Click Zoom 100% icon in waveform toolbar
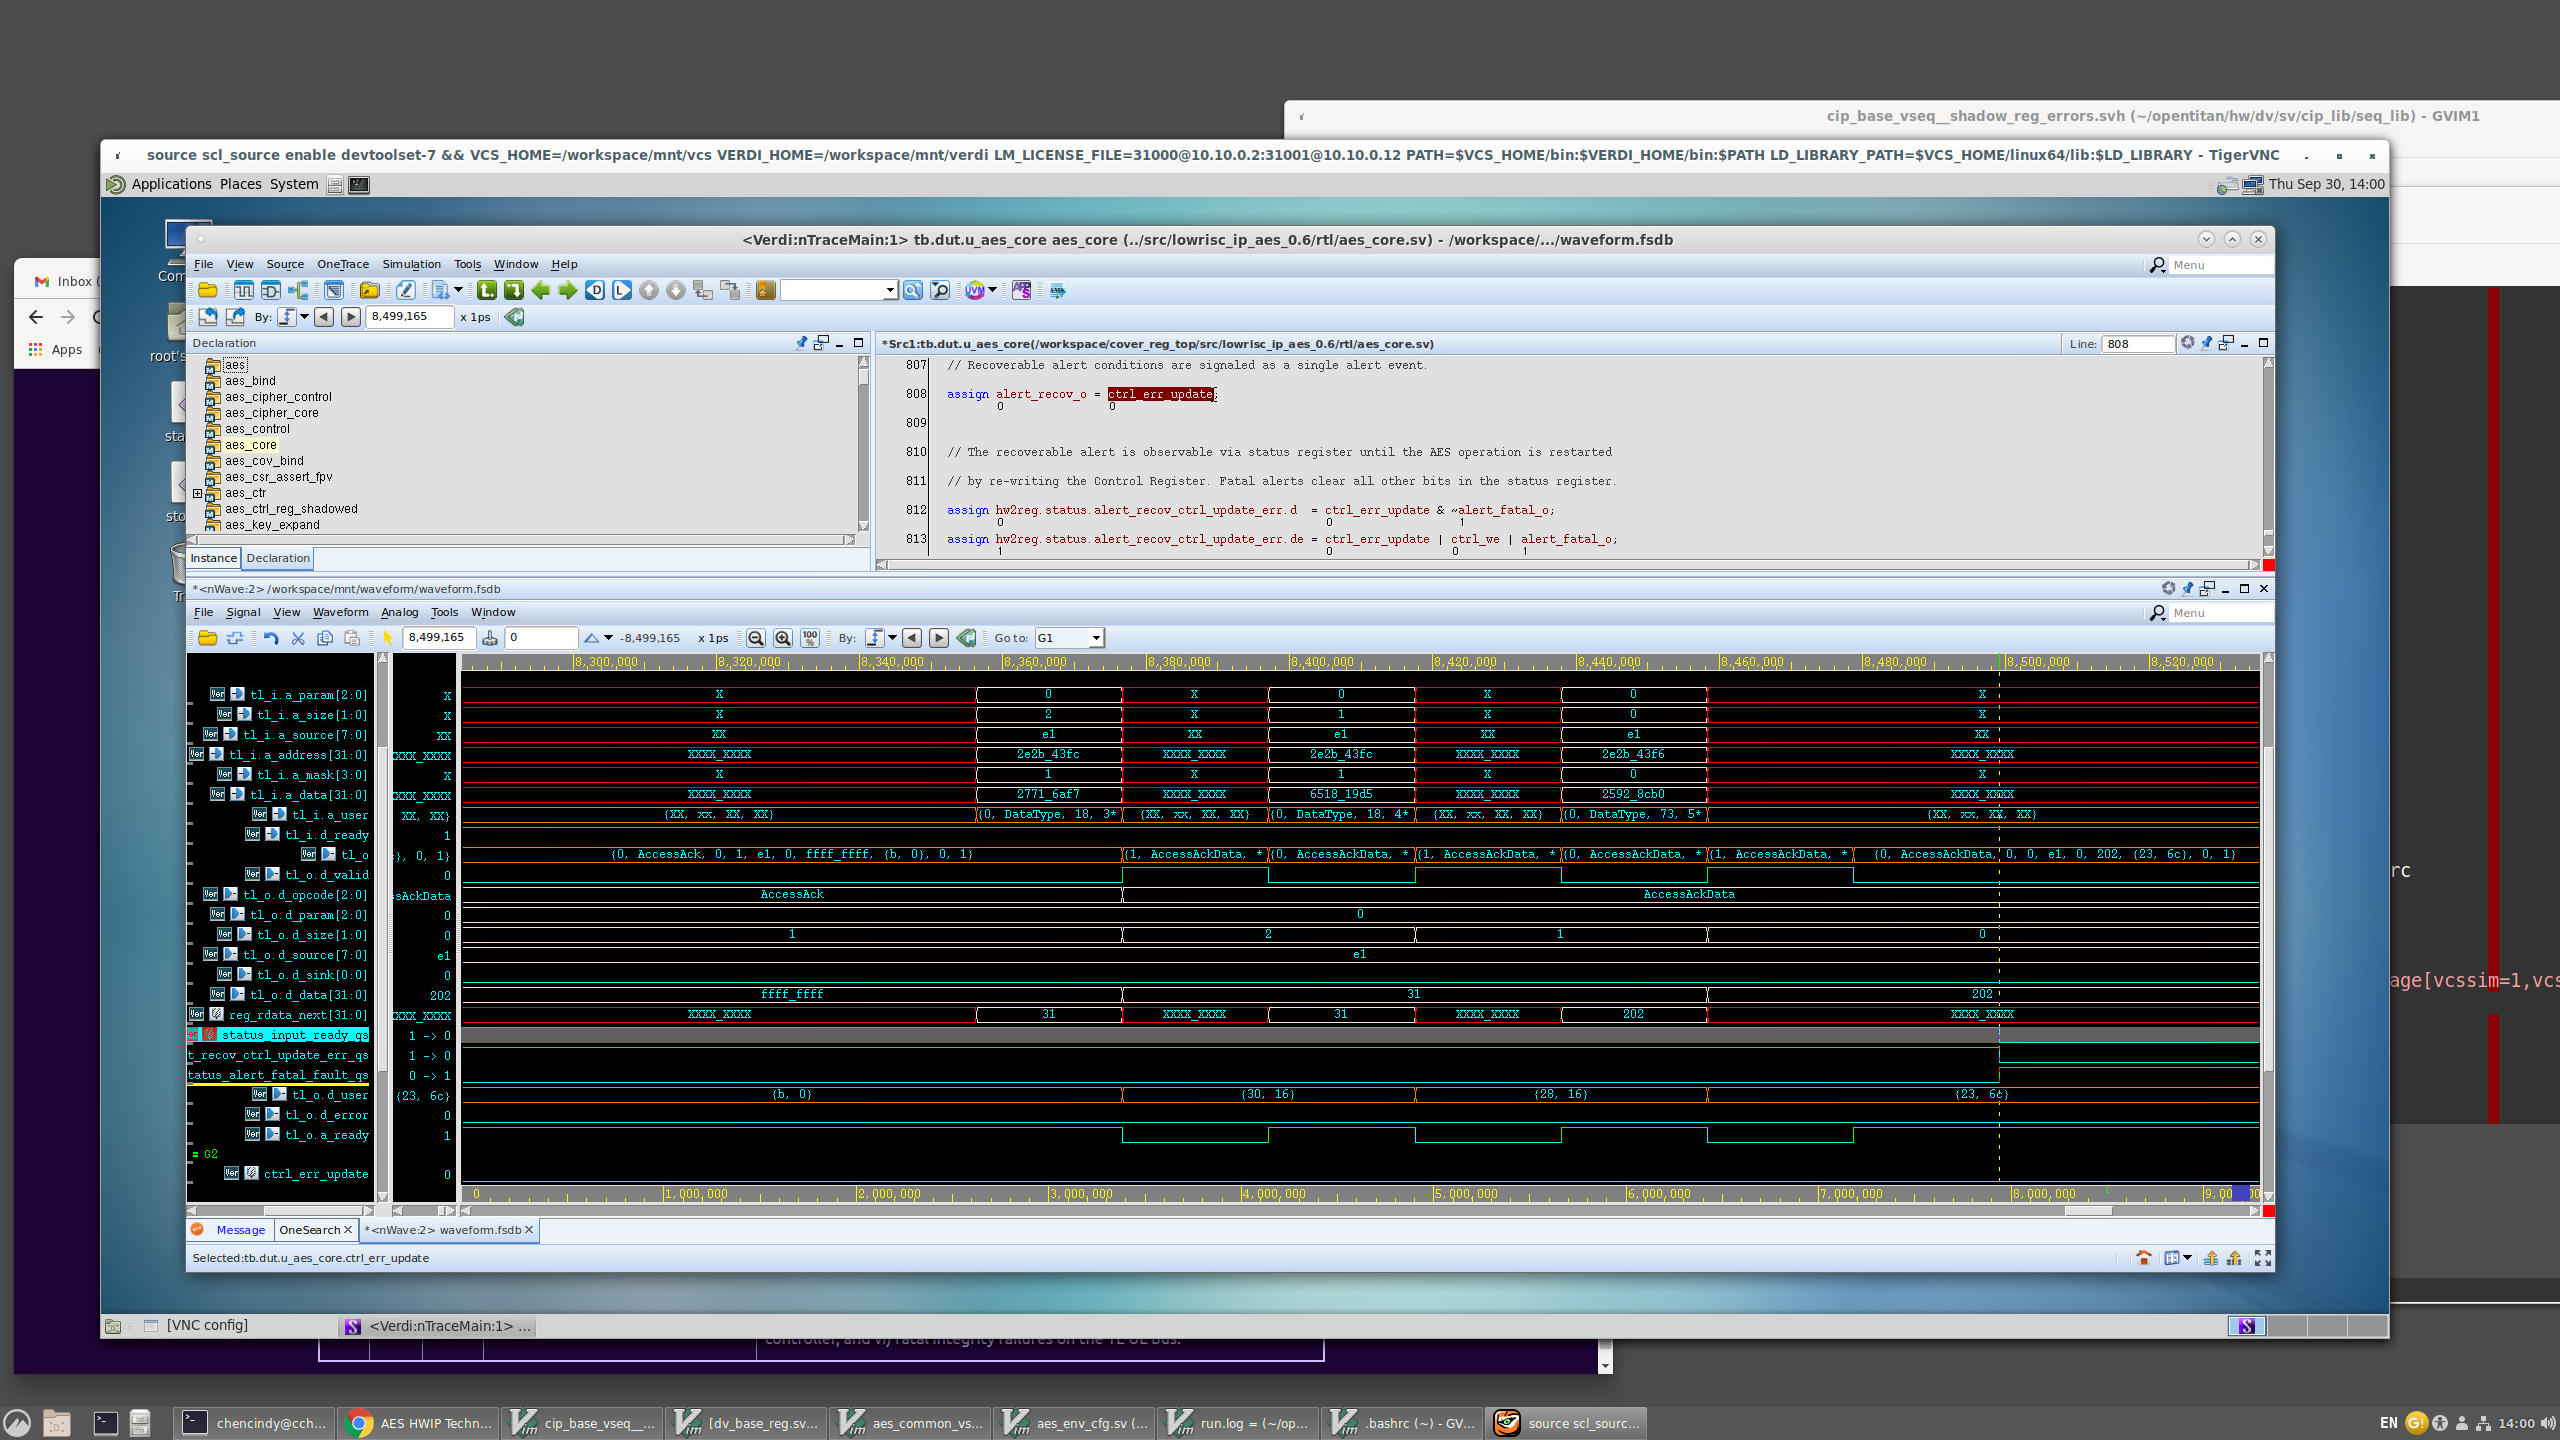 [810, 638]
